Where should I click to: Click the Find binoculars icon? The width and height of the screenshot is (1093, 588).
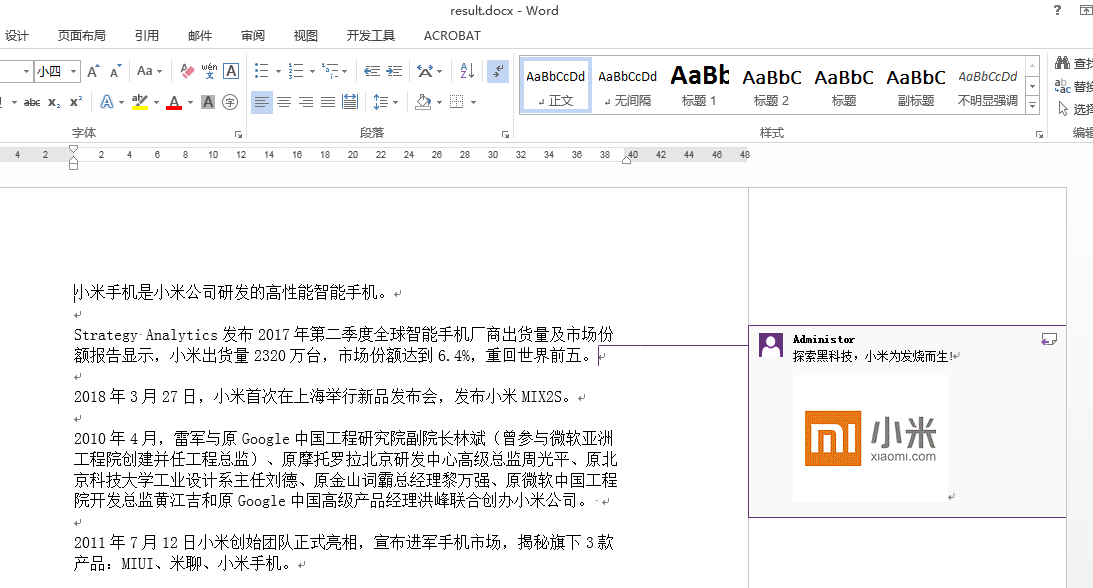pyautogui.click(x=1062, y=63)
